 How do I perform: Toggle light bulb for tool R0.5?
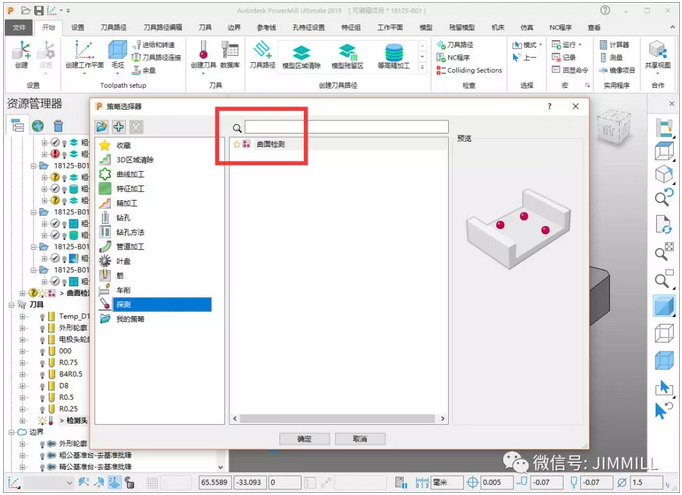coord(43,398)
